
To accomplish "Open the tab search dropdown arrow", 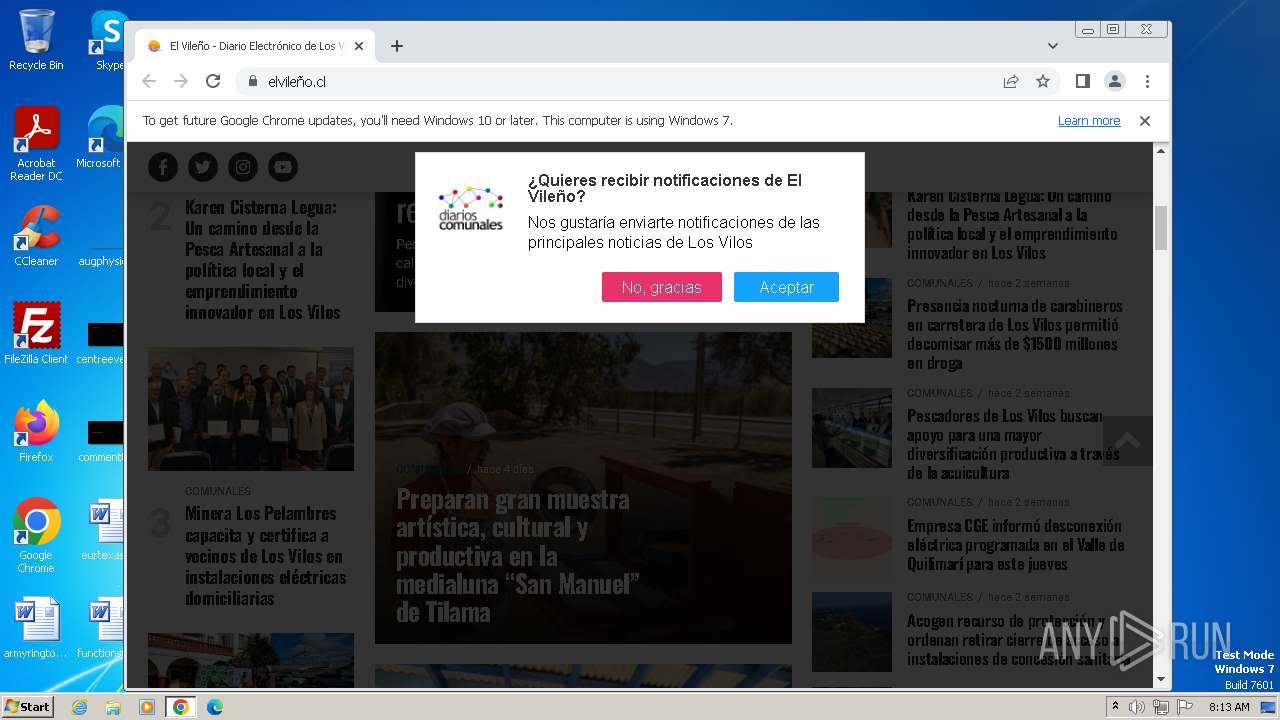I will coord(1053,46).
